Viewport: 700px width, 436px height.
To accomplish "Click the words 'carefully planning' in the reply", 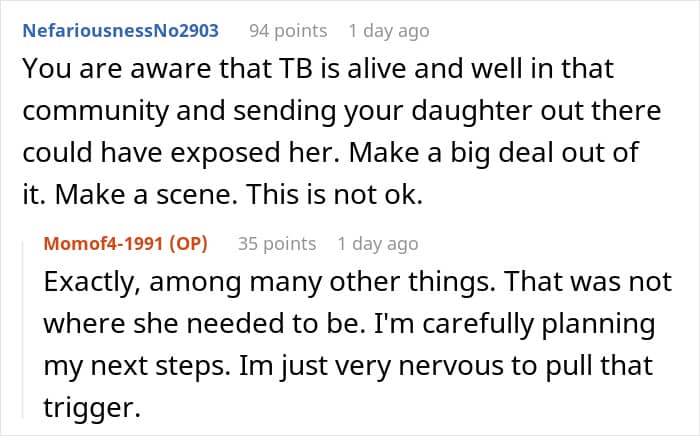I will click(x=539, y=324).
